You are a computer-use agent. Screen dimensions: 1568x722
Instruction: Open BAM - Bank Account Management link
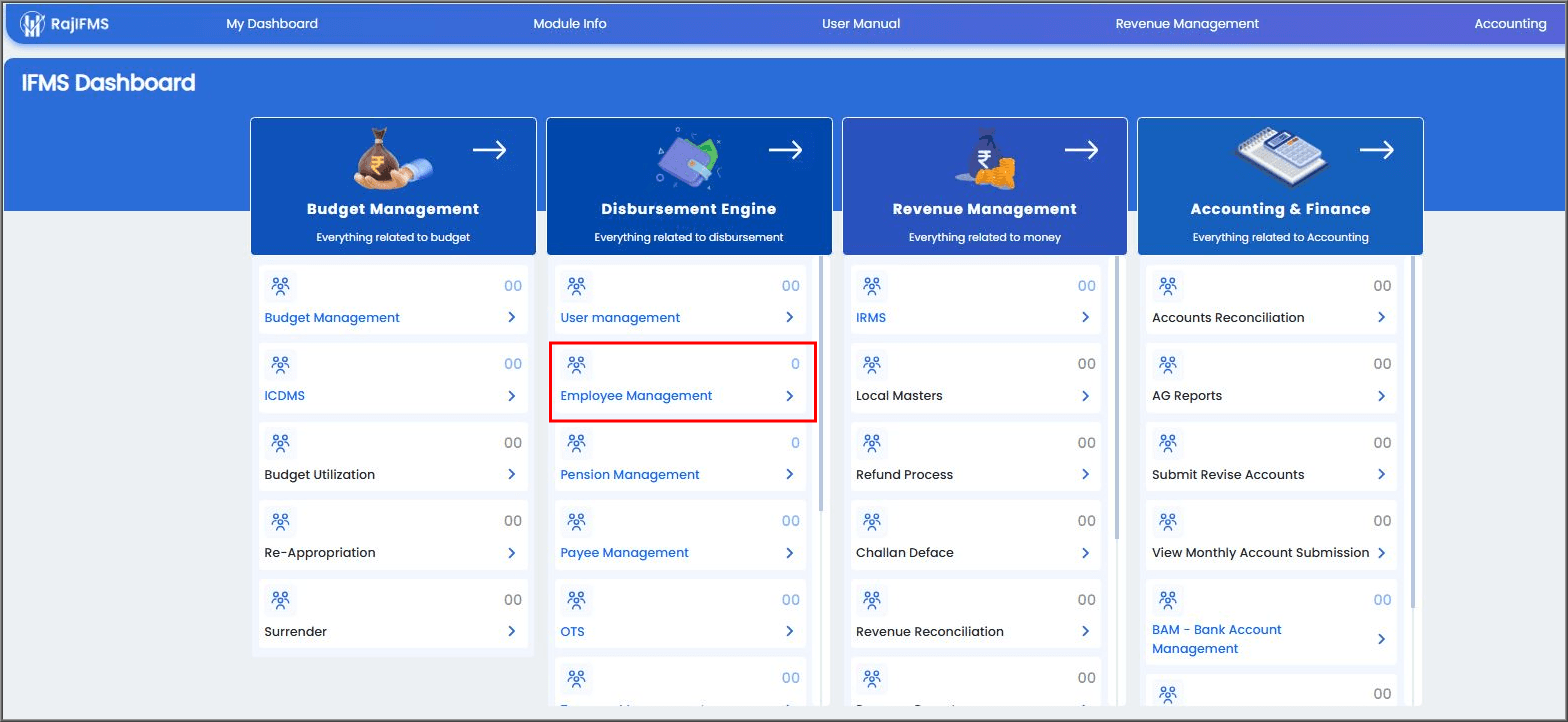(x=1216, y=639)
